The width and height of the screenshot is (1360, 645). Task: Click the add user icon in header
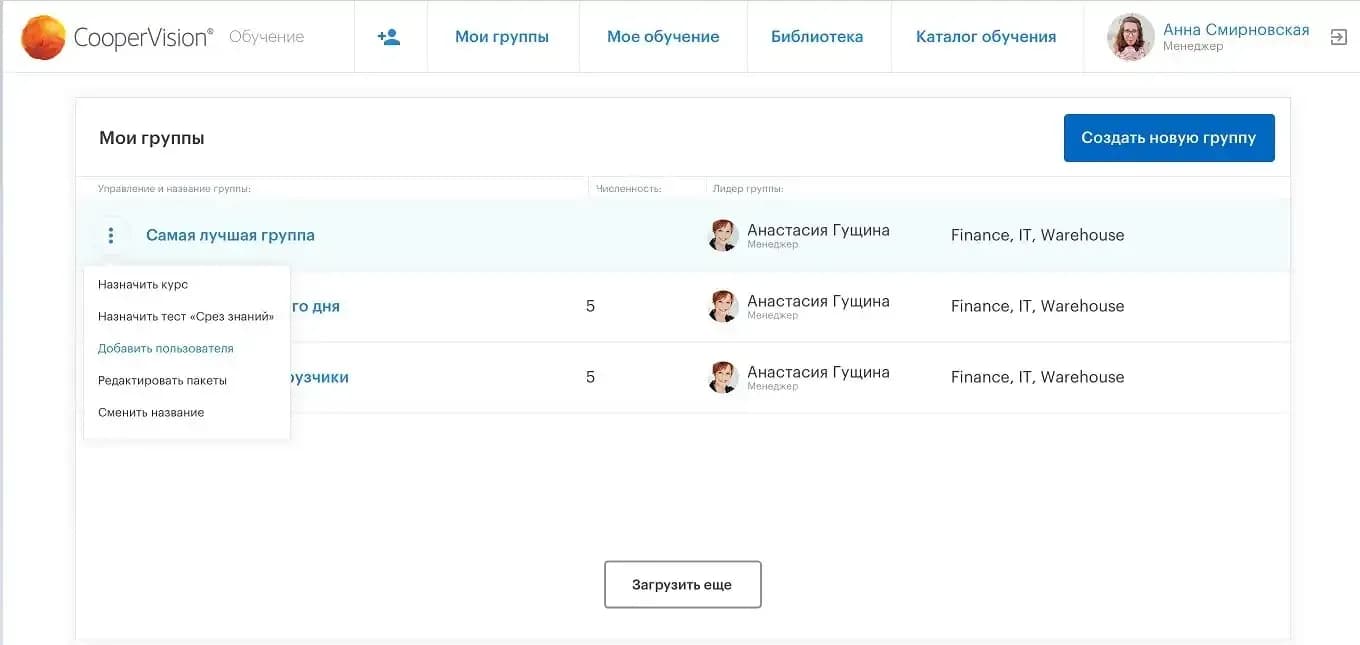tap(389, 37)
